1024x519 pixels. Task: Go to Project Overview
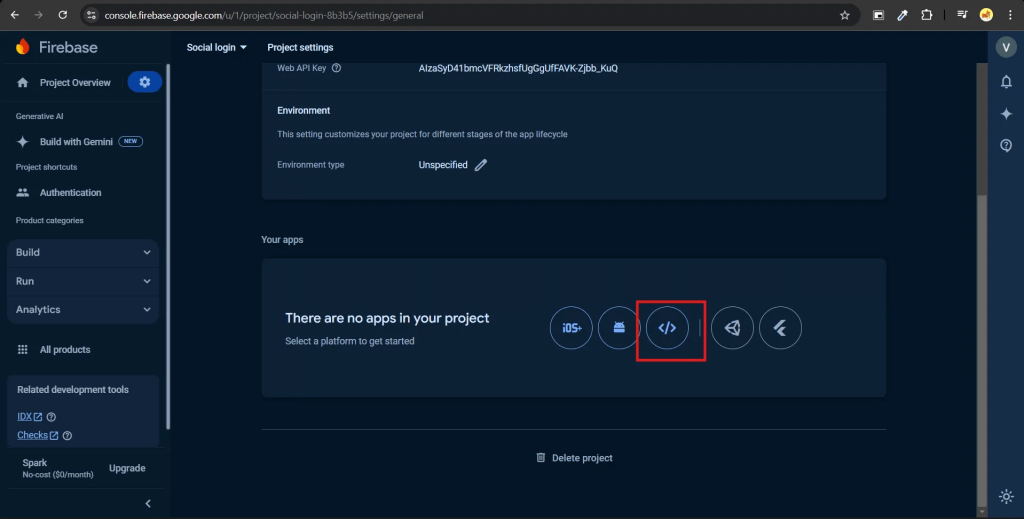pyautogui.click(x=74, y=82)
